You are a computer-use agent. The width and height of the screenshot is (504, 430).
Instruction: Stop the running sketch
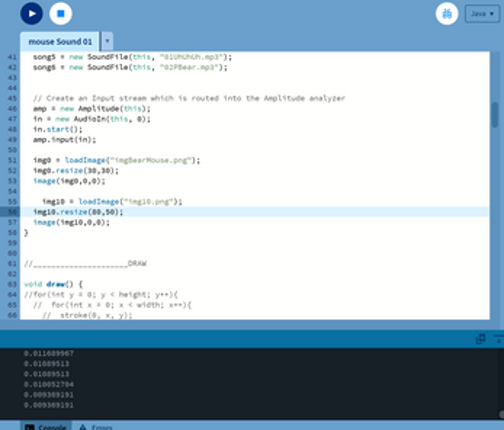click(61, 14)
